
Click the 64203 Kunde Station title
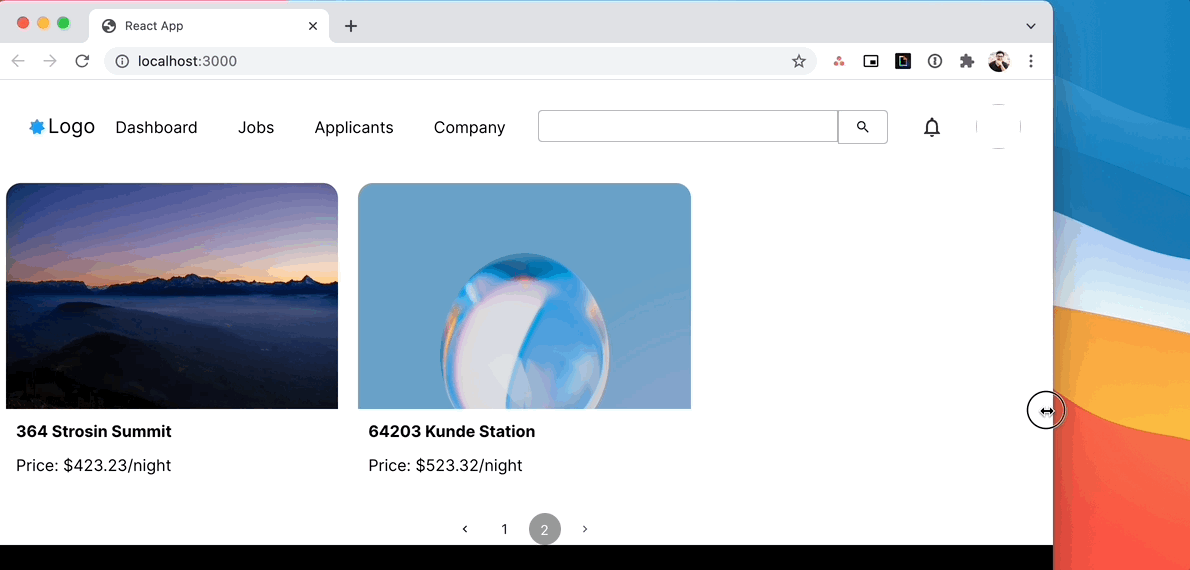[452, 432]
